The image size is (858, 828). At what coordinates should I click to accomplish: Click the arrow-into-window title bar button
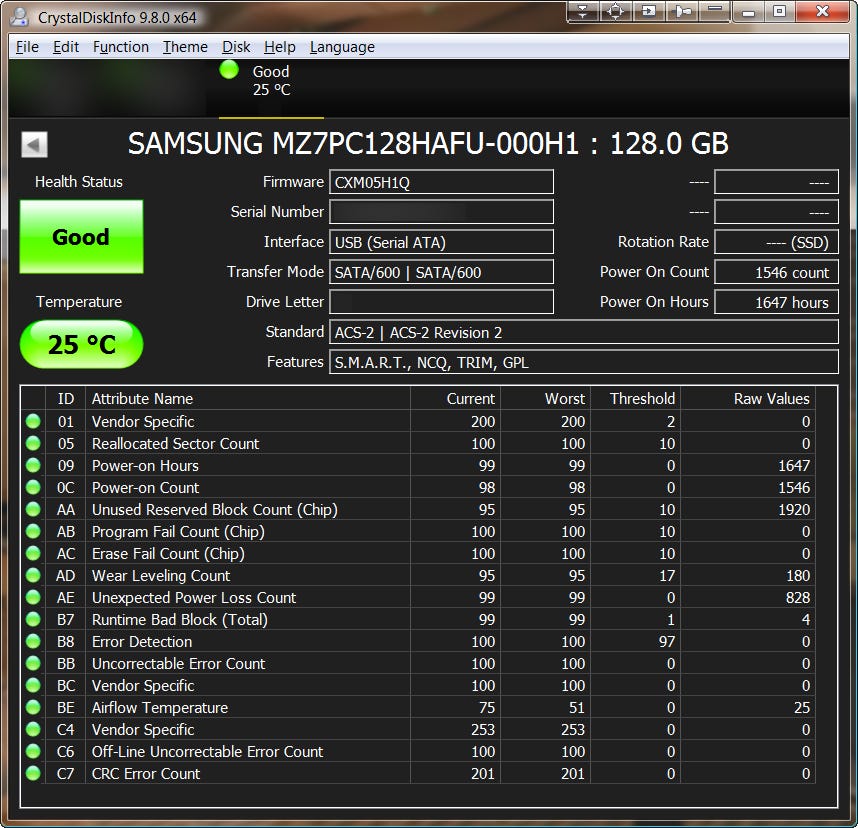click(x=649, y=11)
